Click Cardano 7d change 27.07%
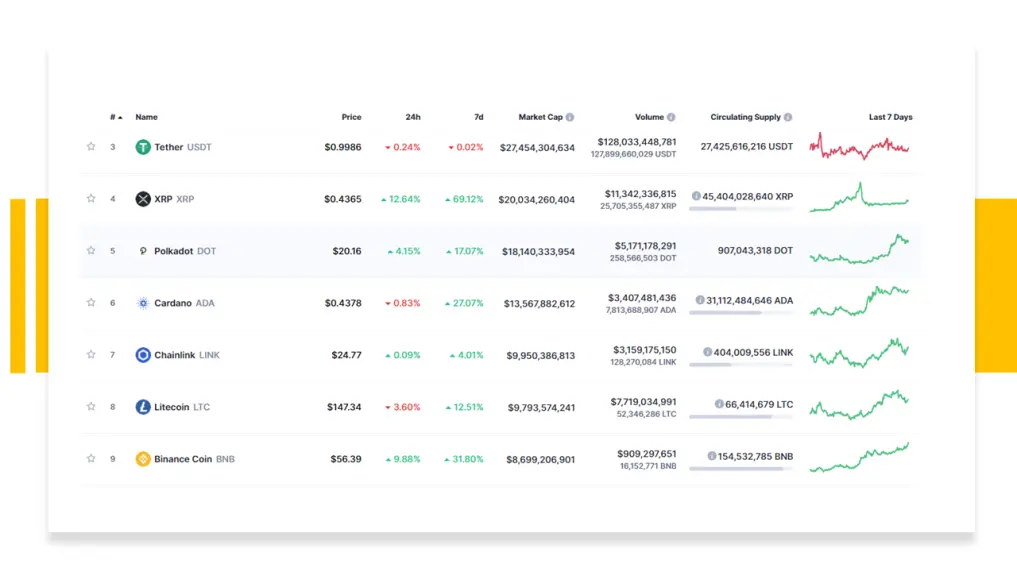The height and width of the screenshot is (572, 1017). [x=464, y=303]
